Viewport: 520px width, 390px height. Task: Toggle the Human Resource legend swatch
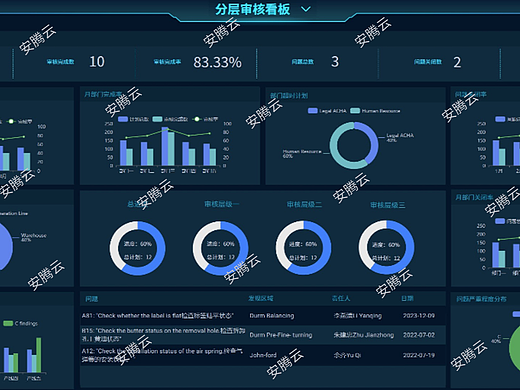[x=355, y=111]
